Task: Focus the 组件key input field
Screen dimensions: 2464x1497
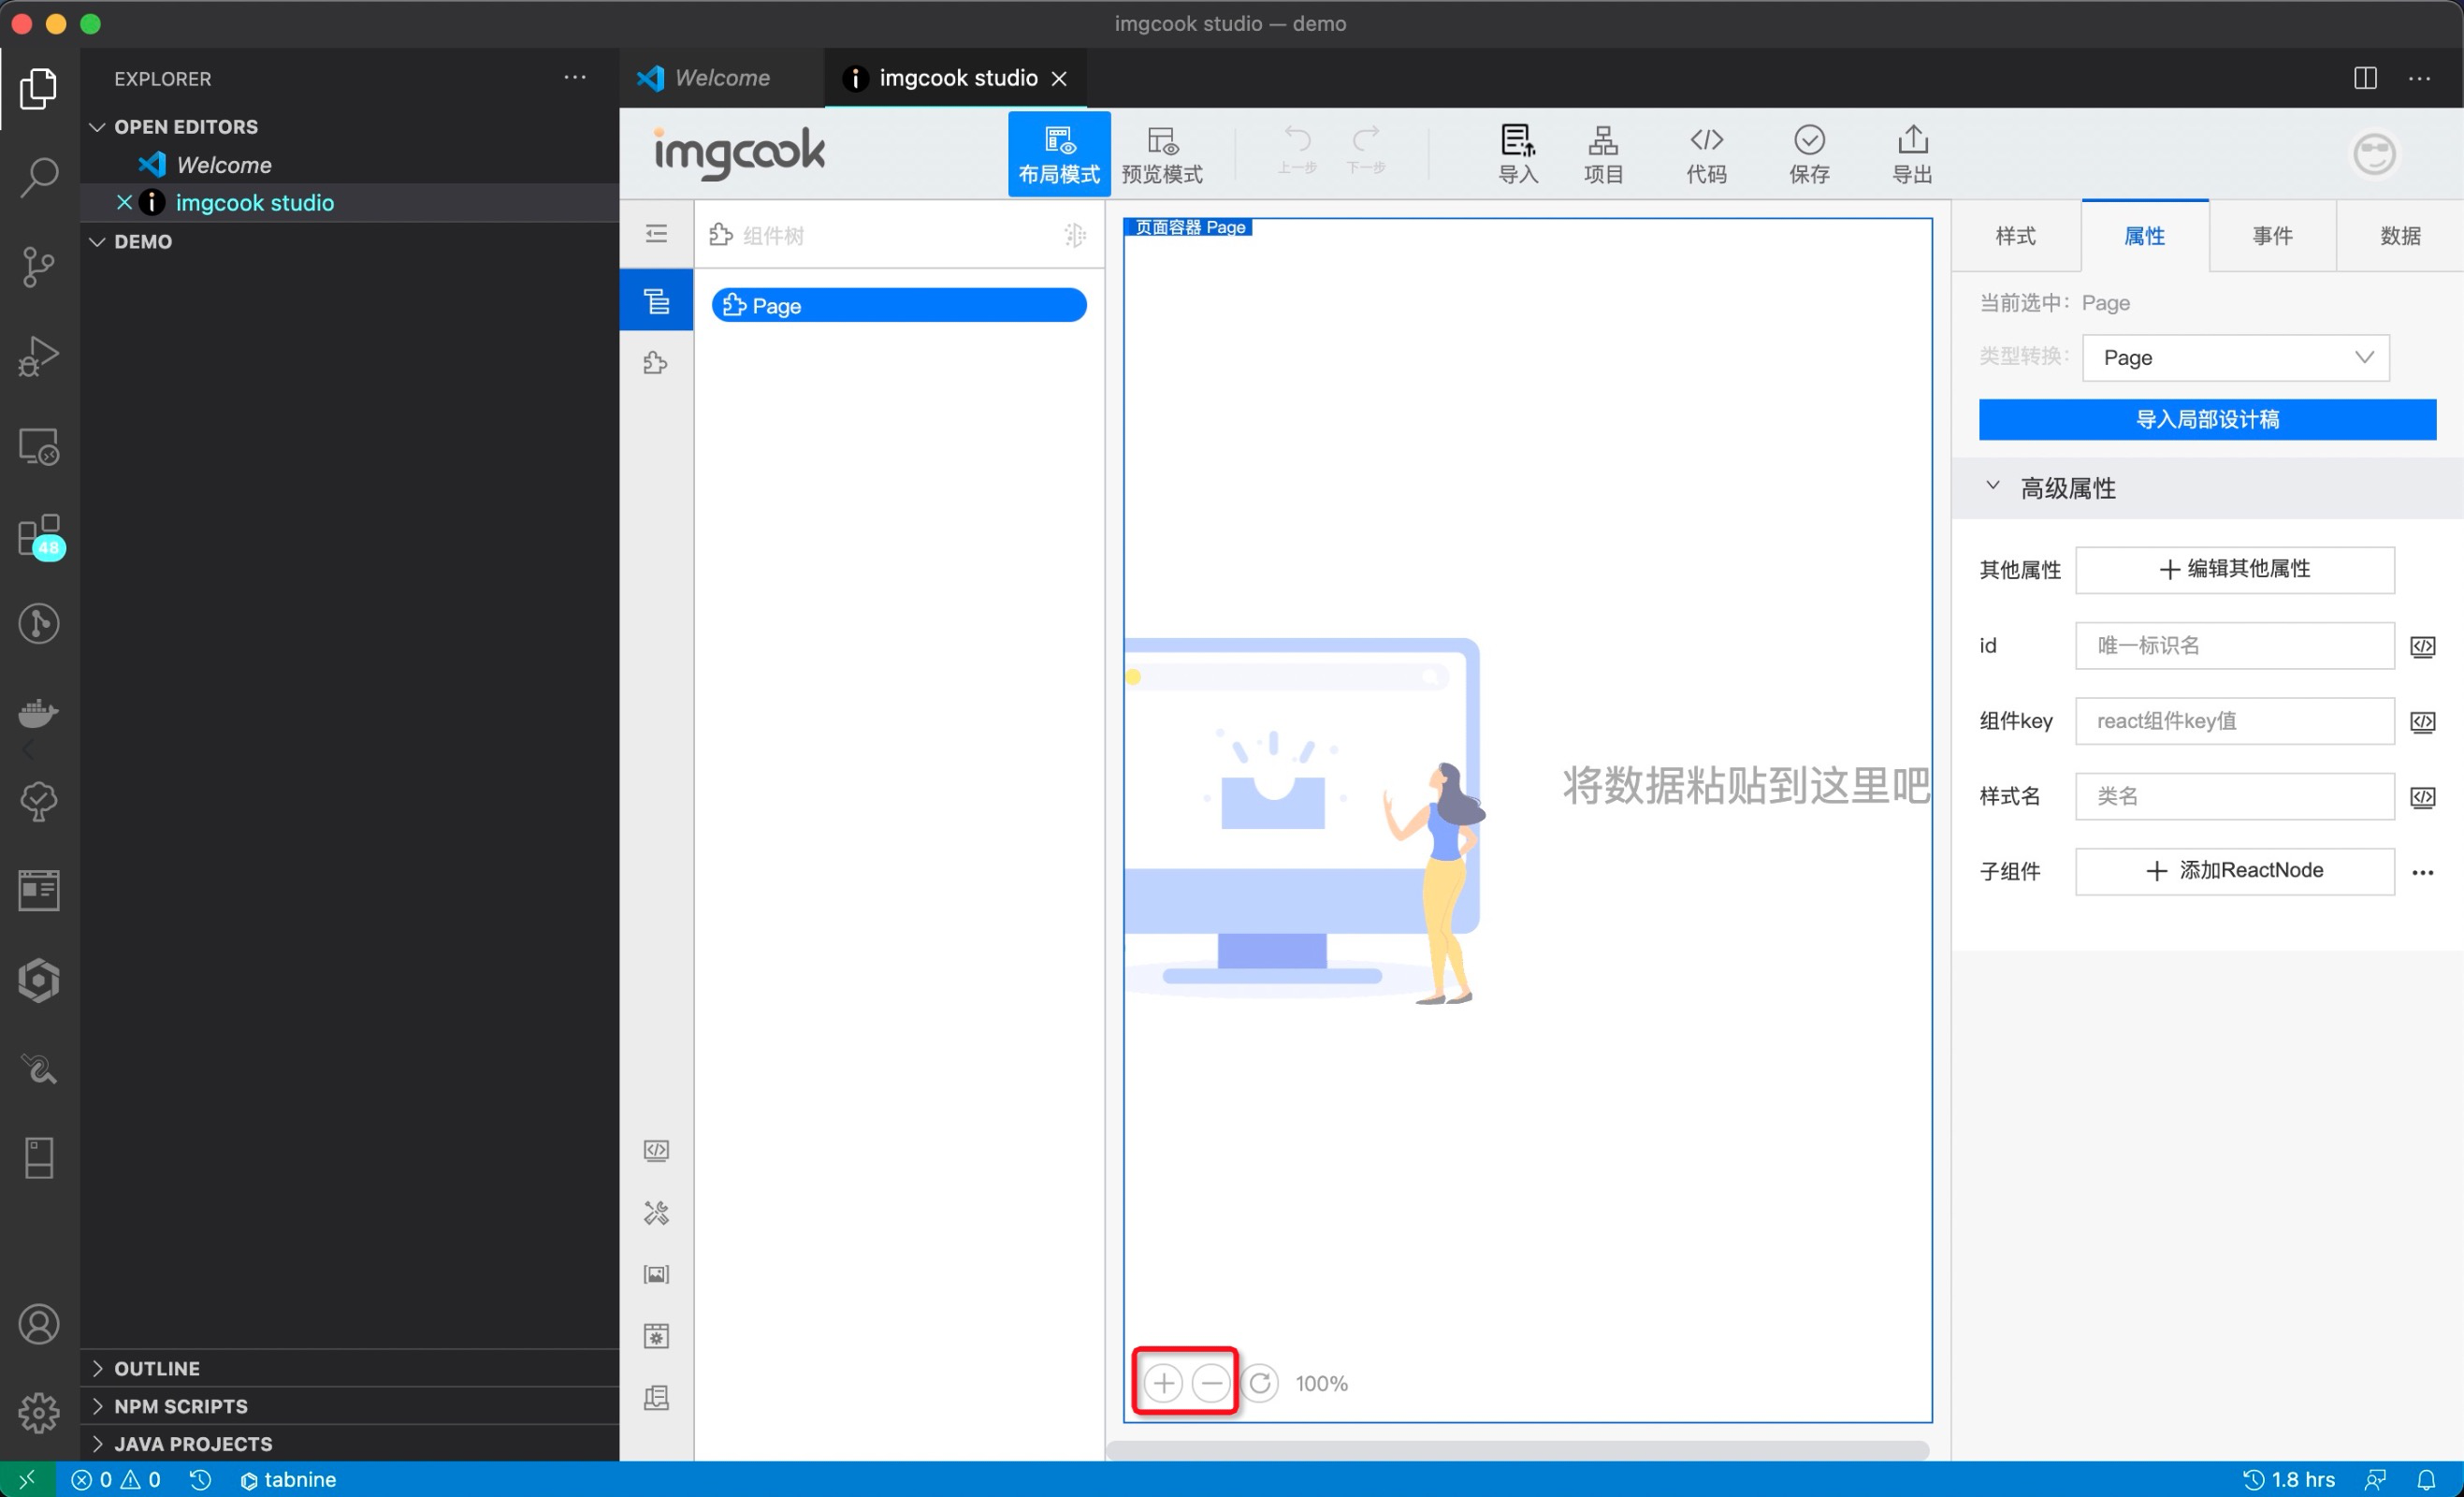Action: [2235, 720]
